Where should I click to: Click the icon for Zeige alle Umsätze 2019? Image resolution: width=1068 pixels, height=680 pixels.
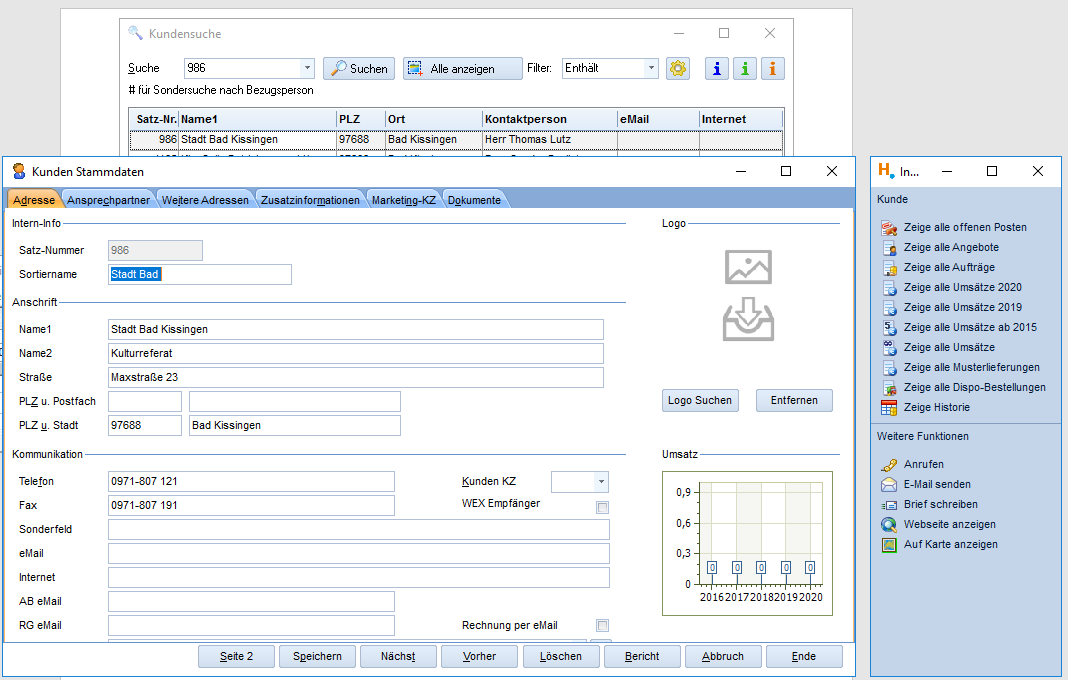[889, 307]
